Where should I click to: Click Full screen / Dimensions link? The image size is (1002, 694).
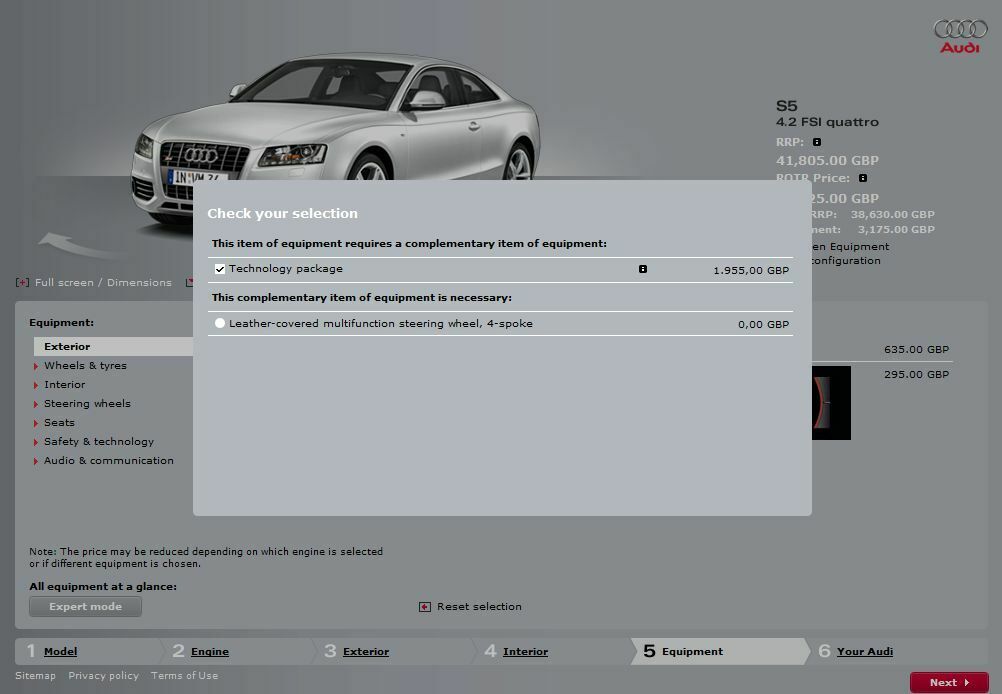pos(103,282)
